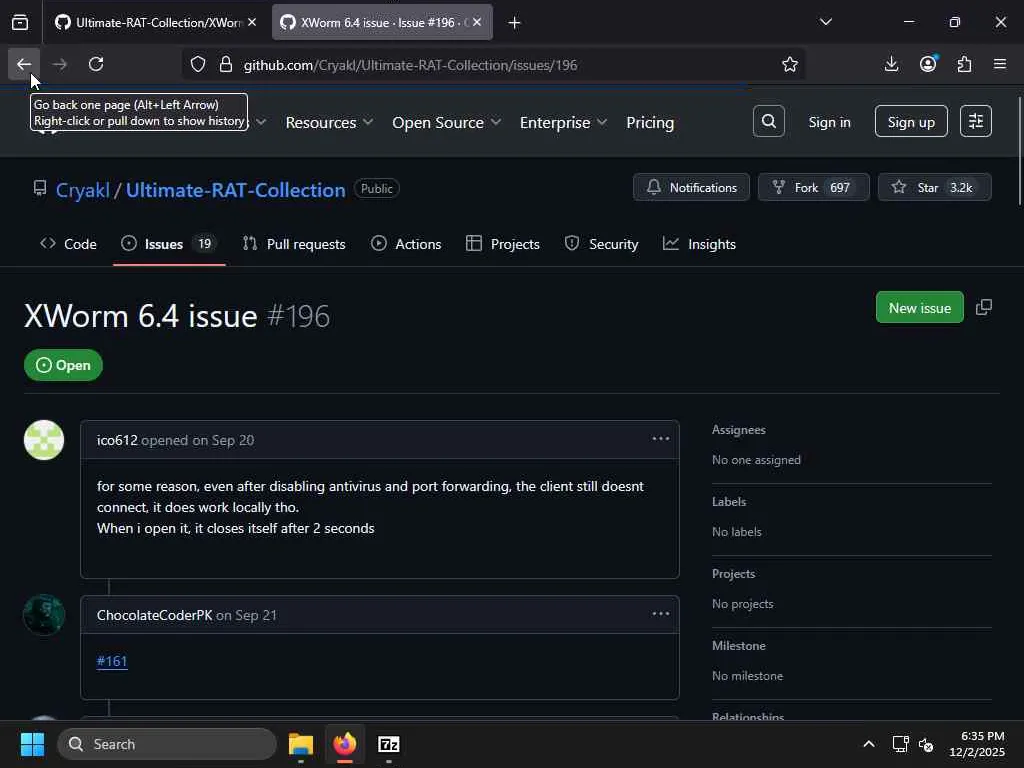Click the Notifications bell button

coord(691,187)
